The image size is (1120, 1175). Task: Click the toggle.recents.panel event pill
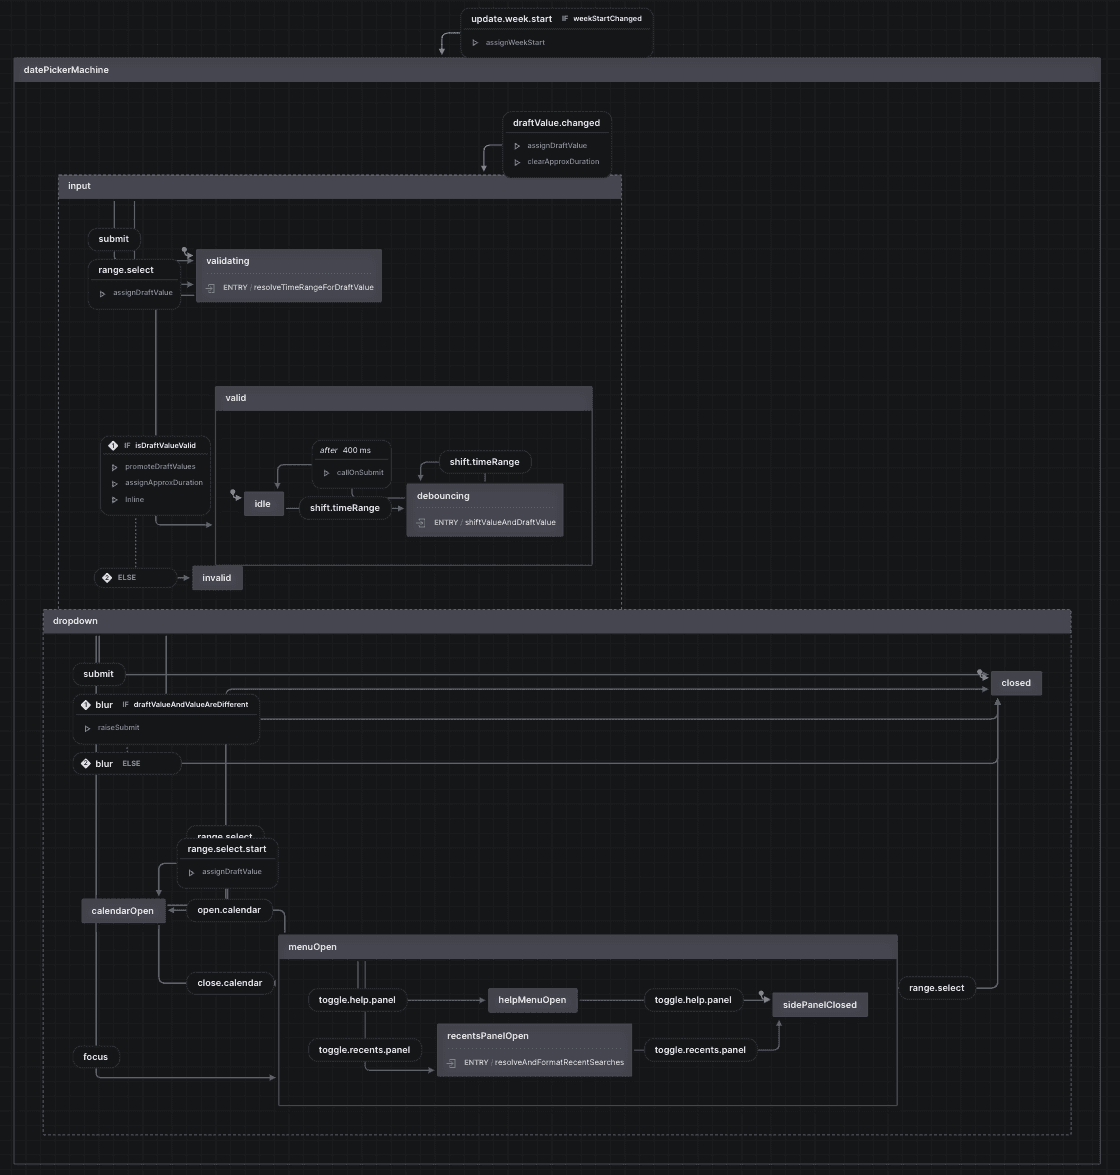click(x=365, y=1050)
